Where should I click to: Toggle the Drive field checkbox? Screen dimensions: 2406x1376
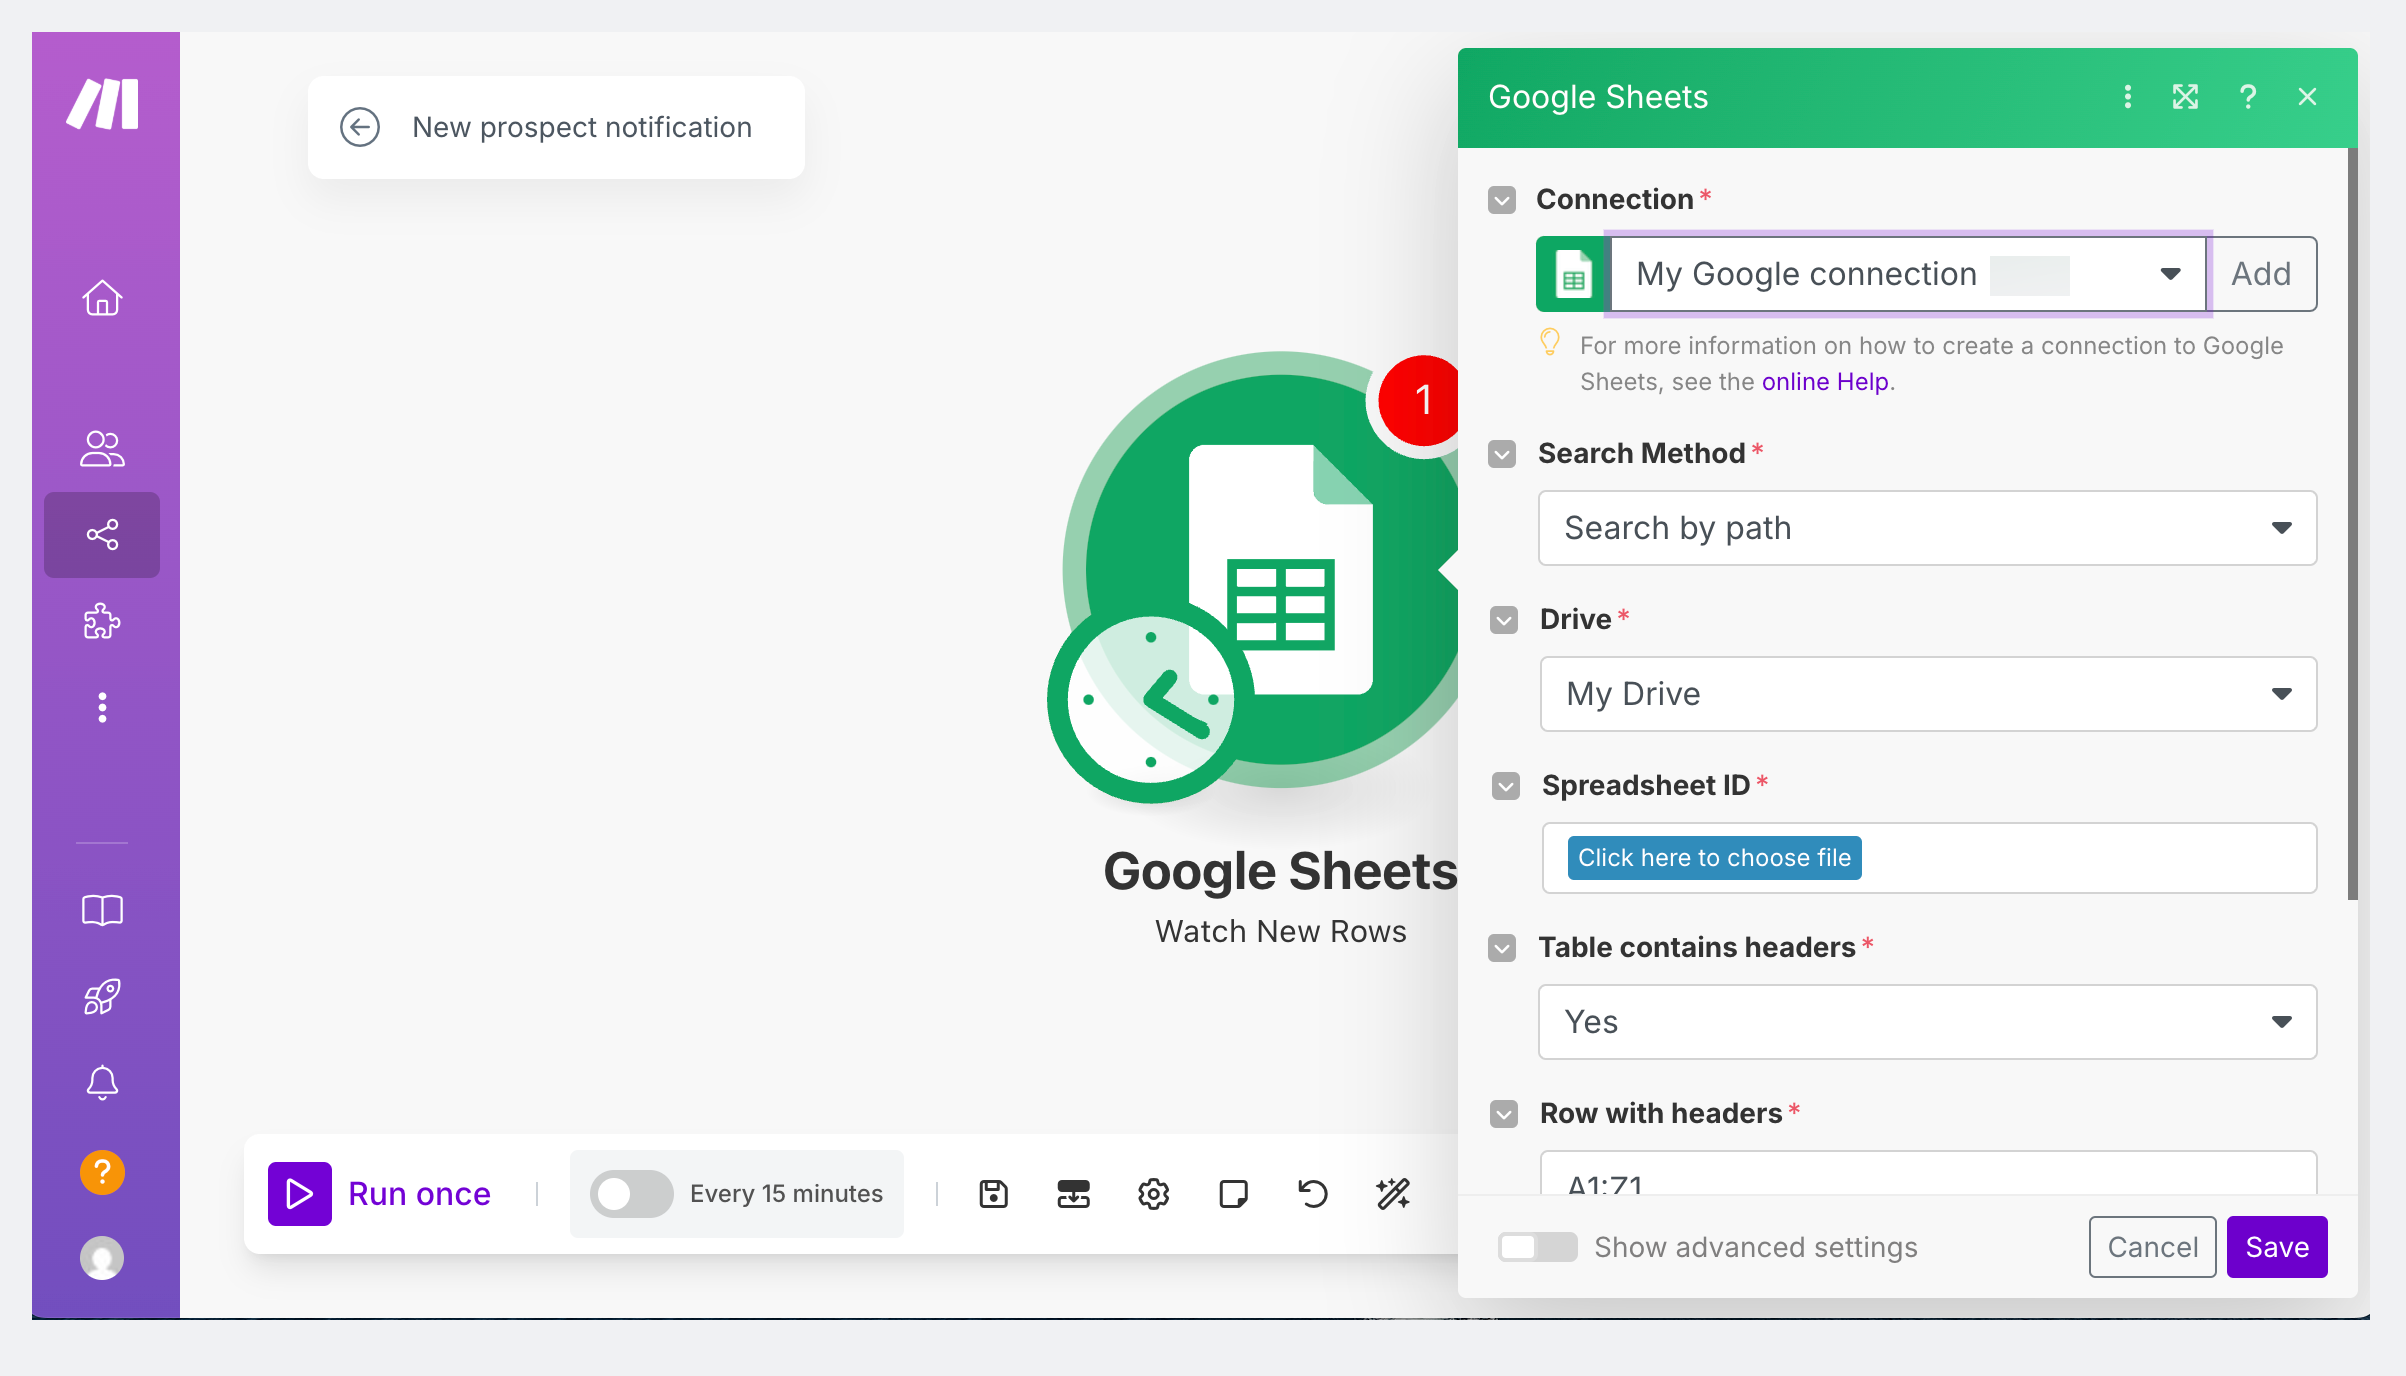click(x=1504, y=620)
